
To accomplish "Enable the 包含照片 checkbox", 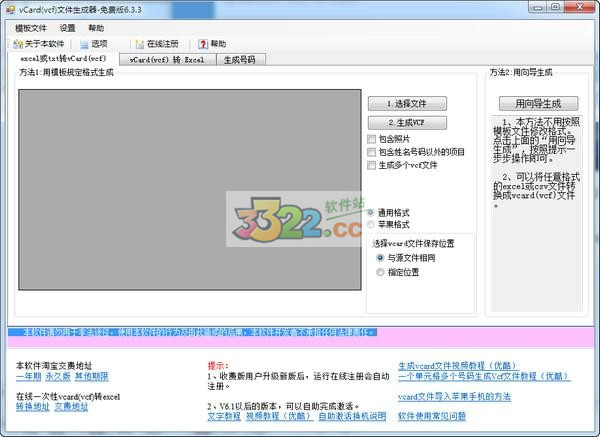I will pyautogui.click(x=371, y=139).
